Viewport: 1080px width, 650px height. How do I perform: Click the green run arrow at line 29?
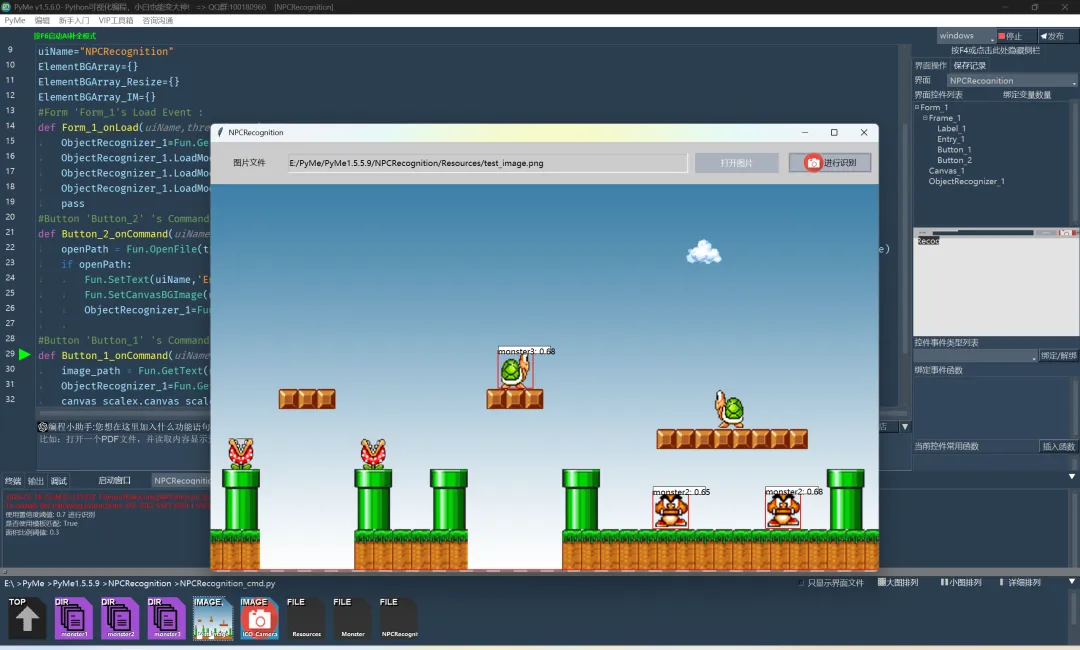click(25, 355)
